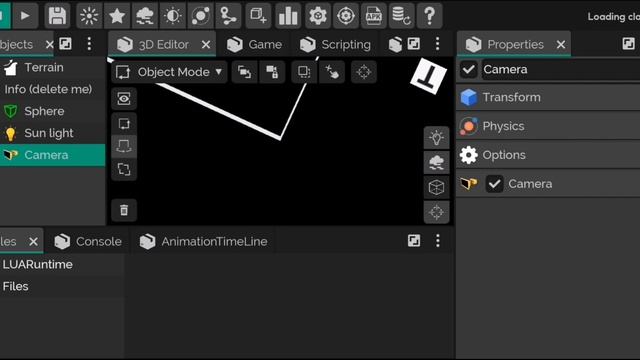Click the swap layers icon beside Object Mode

pos(244,72)
